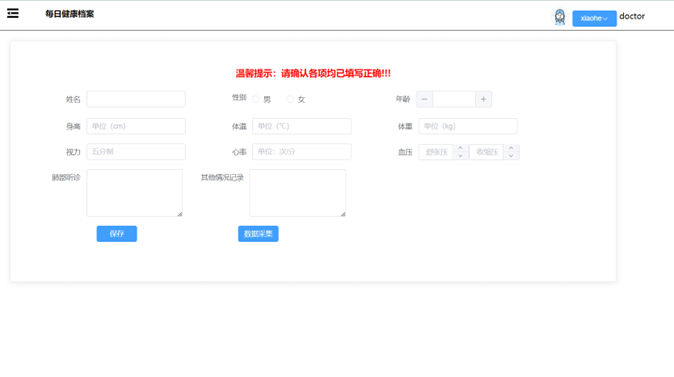Click the doctor avatar image
This screenshot has width=674, height=377.
[x=560, y=17]
